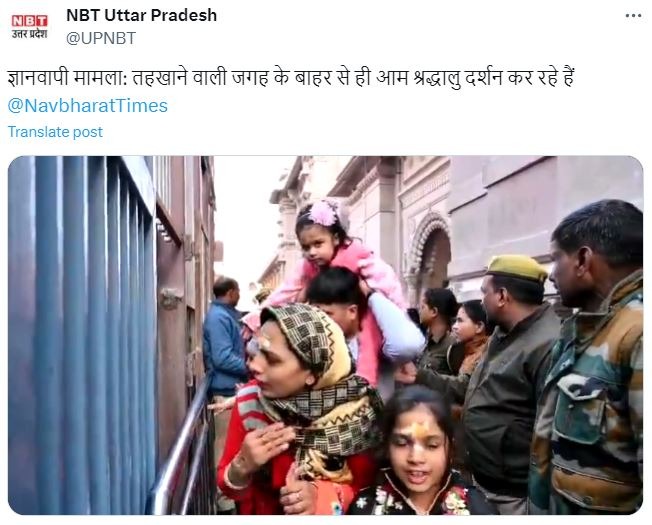Open the @NavbharatTimes mention link
Image resolution: width=652 pixels, height=525 pixels.
(x=87, y=106)
